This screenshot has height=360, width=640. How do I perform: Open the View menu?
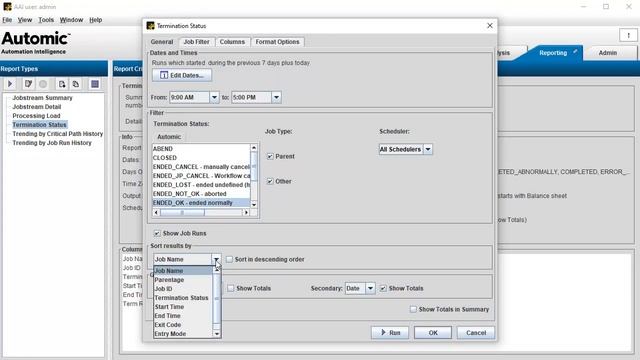pos(24,20)
